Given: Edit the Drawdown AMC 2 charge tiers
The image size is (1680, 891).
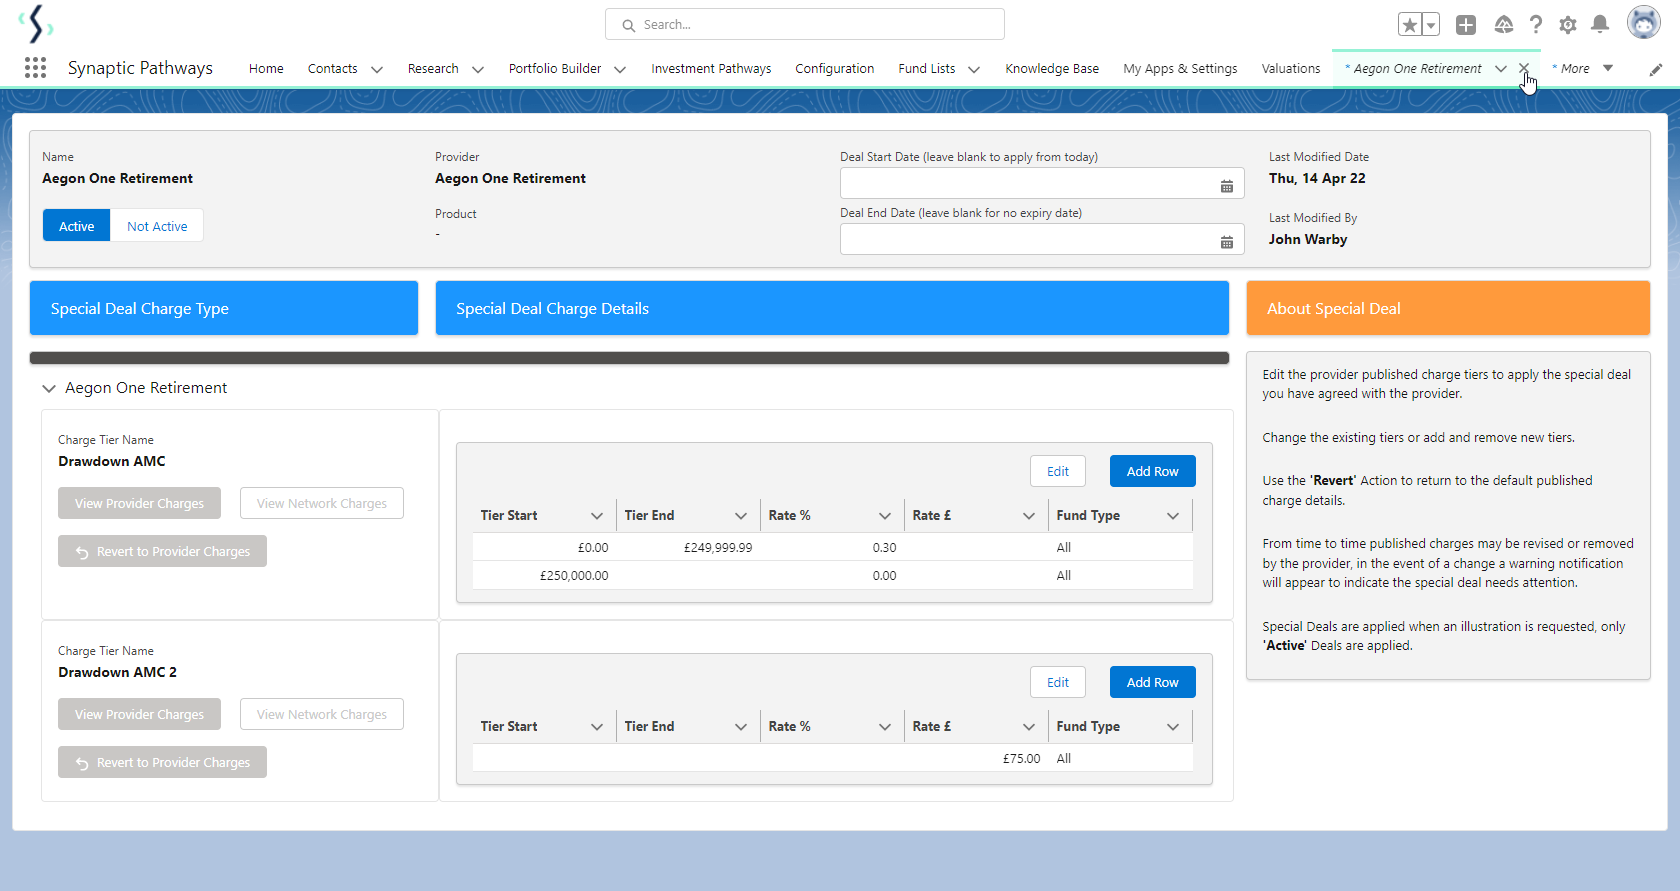Looking at the screenshot, I should click(1058, 682).
